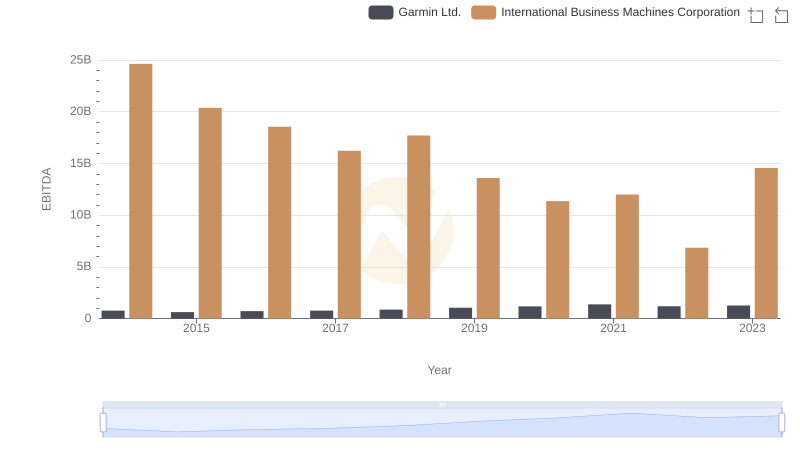Click the 2019 x-axis label
The image size is (800, 461).
tap(474, 328)
